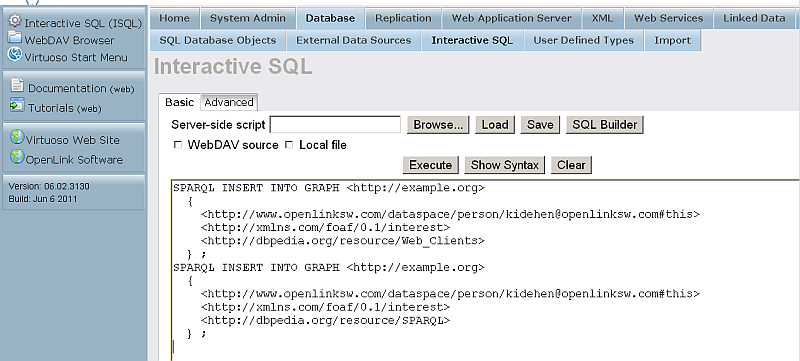Select the Basic tab
Viewport: 800px width, 361px height.
point(180,102)
